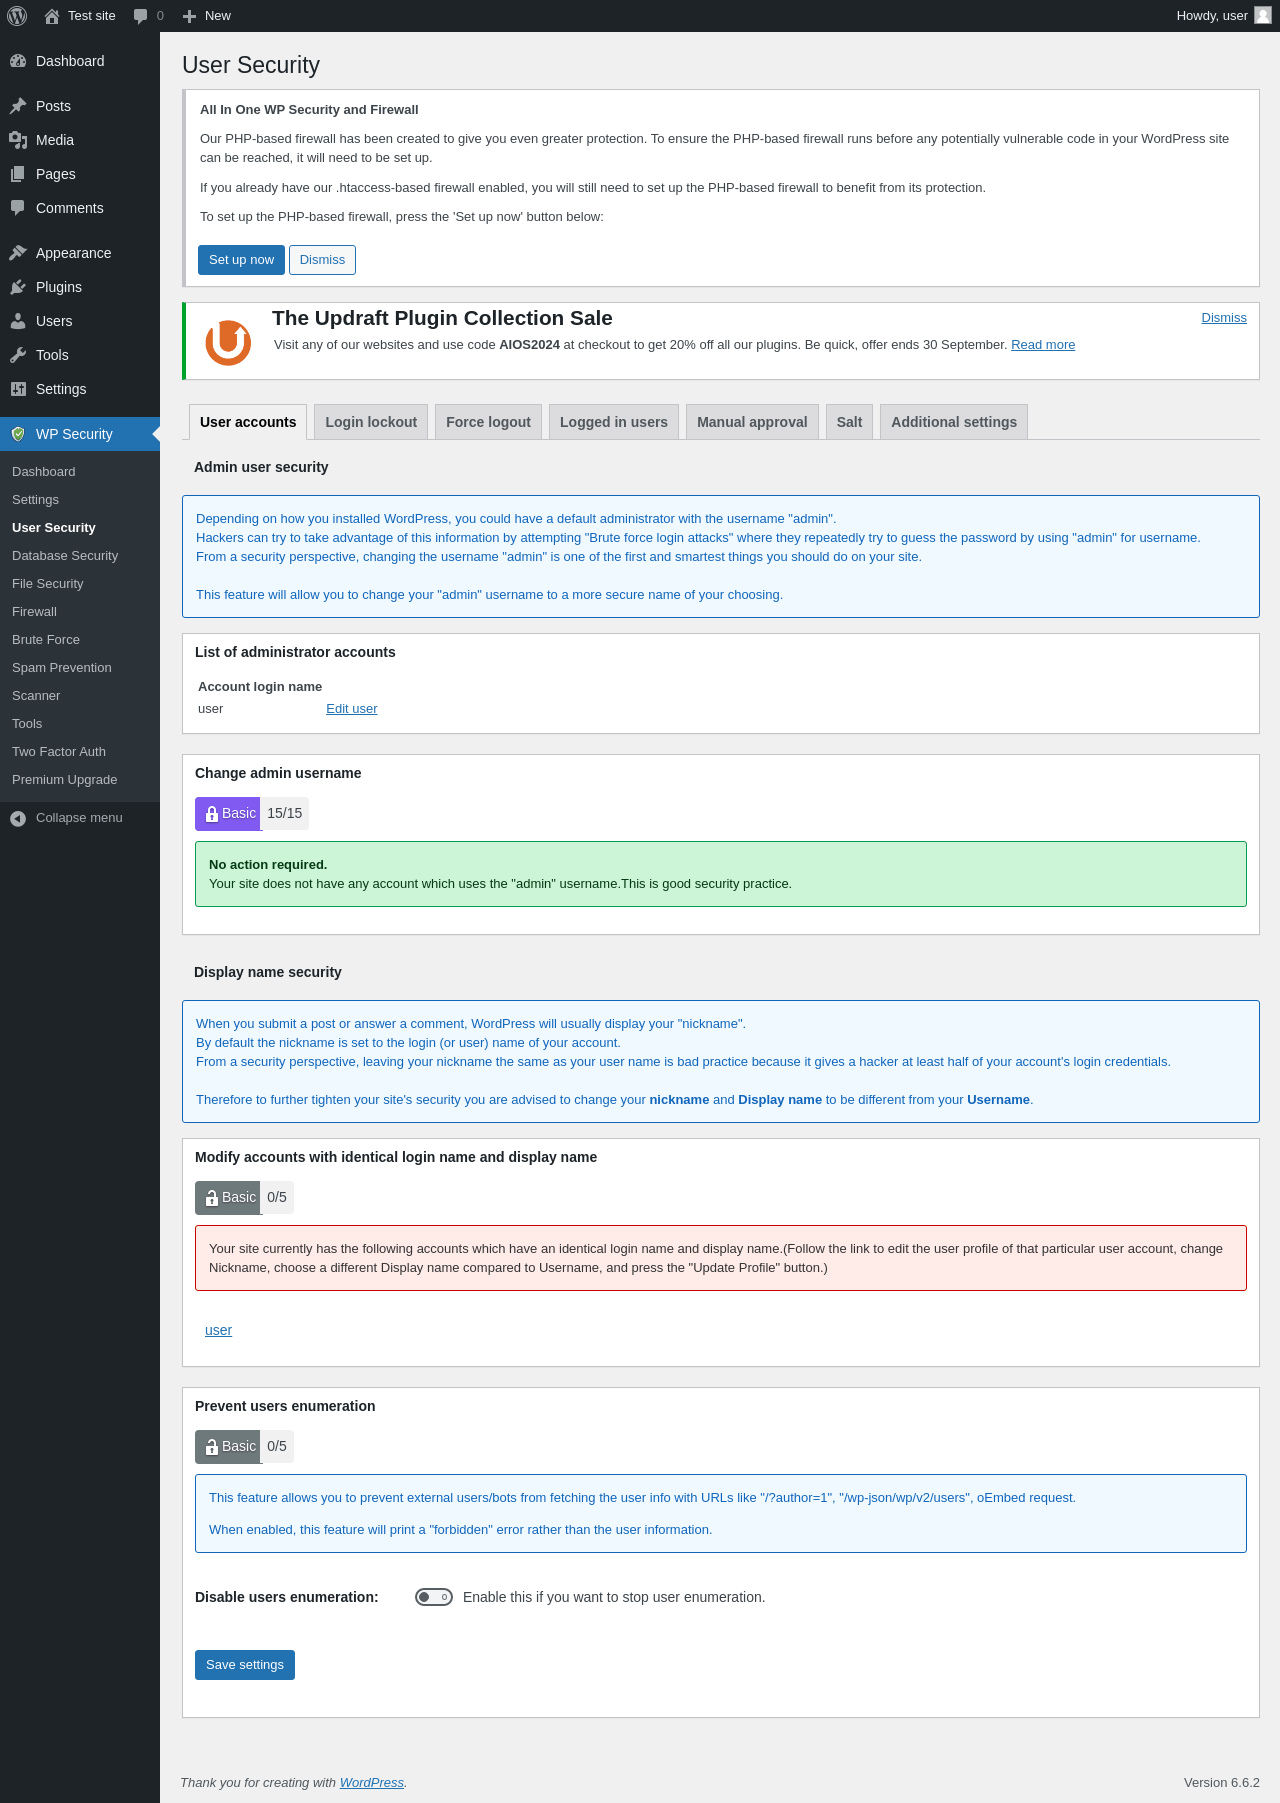
Task: Click the Plugins plug icon
Action: tap(18, 287)
